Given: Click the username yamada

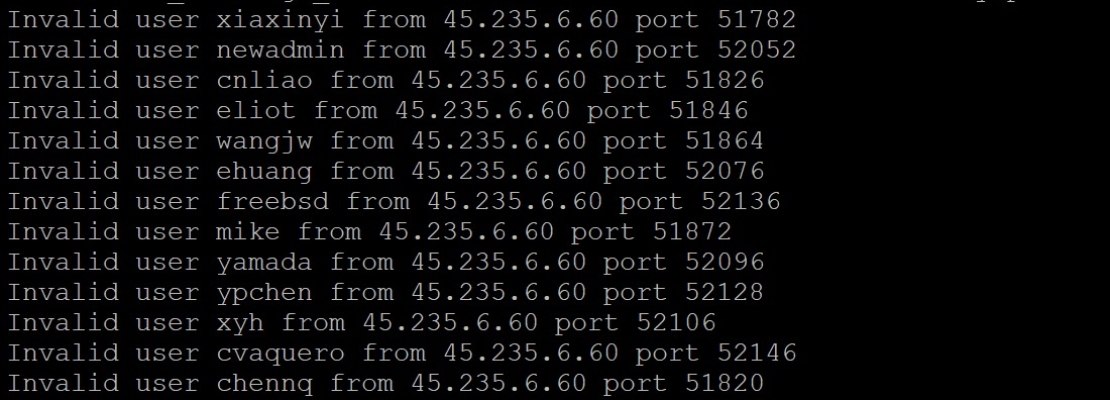Looking at the screenshot, I should (x=264, y=264).
